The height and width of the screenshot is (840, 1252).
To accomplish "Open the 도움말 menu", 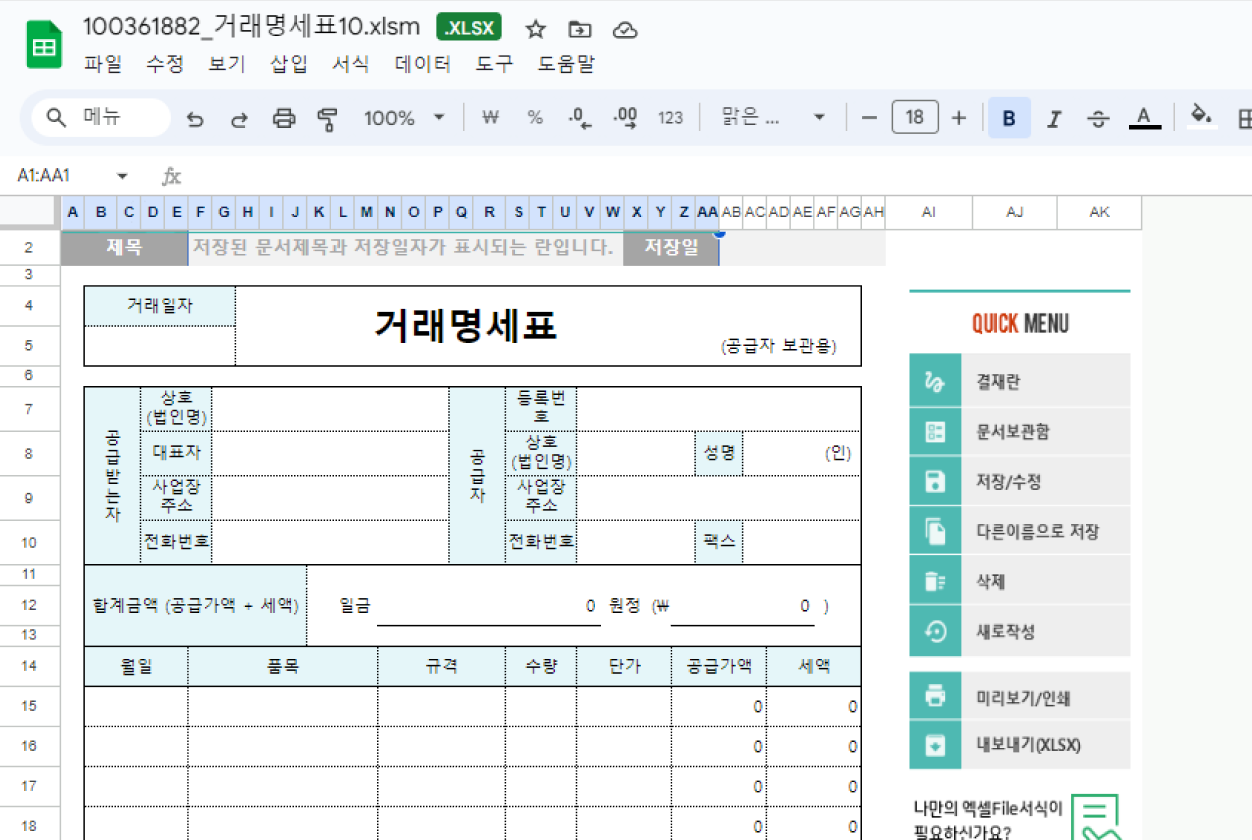I will point(567,65).
